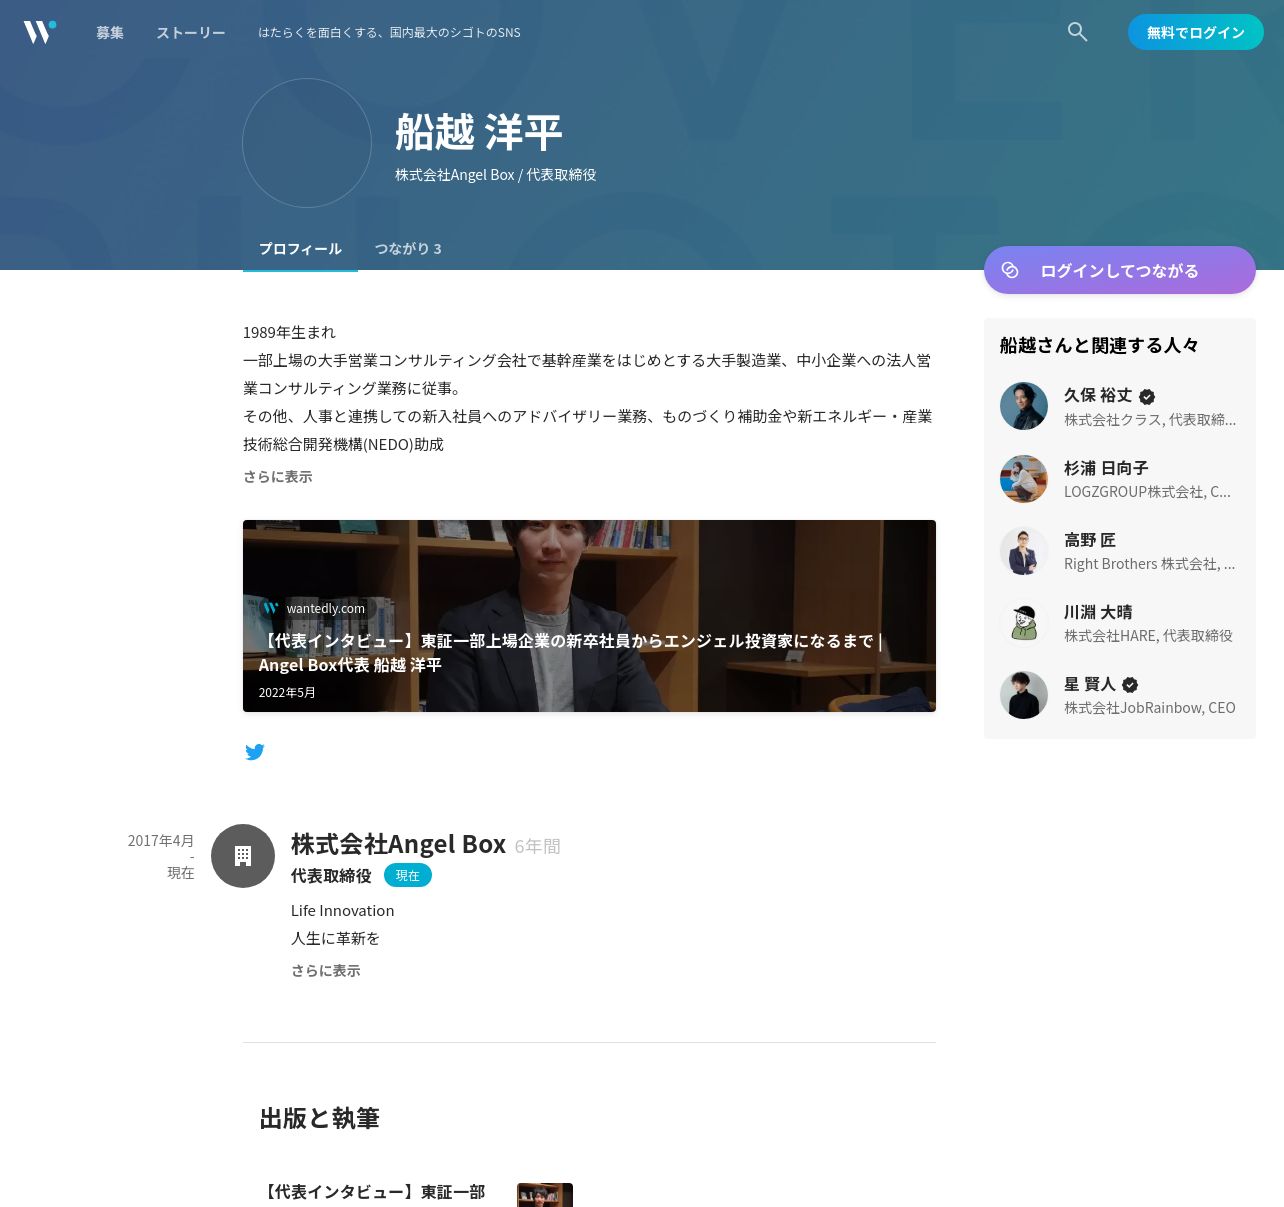Expand さらに表示 under Angel Box job
The height and width of the screenshot is (1207, 1284).
(x=326, y=971)
